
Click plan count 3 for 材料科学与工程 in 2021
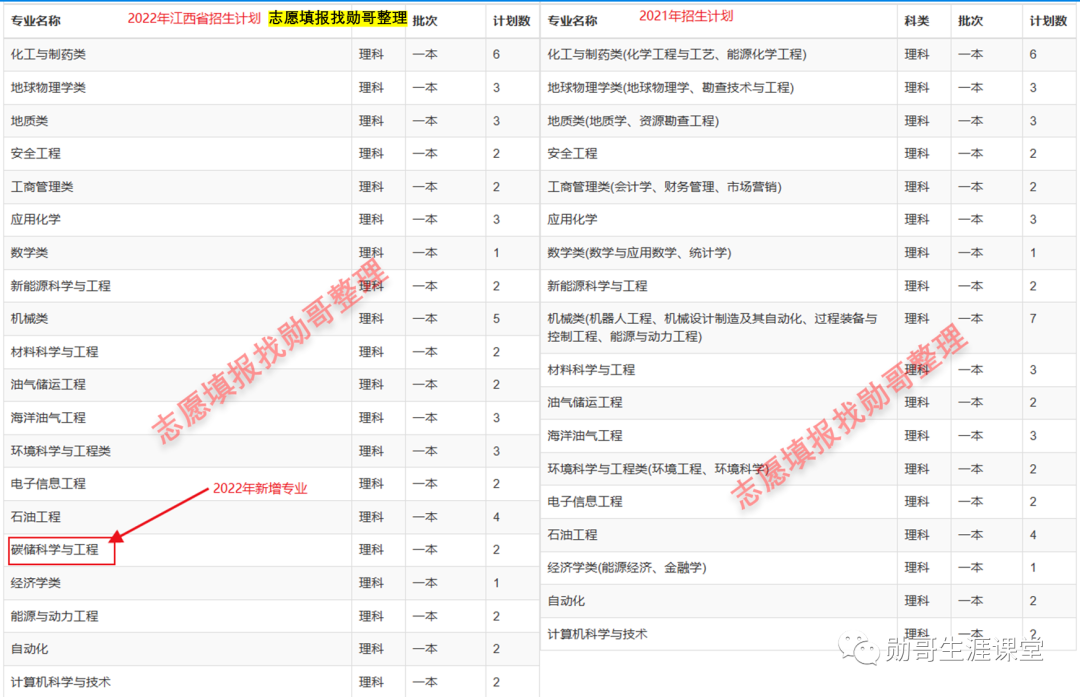coord(1033,370)
